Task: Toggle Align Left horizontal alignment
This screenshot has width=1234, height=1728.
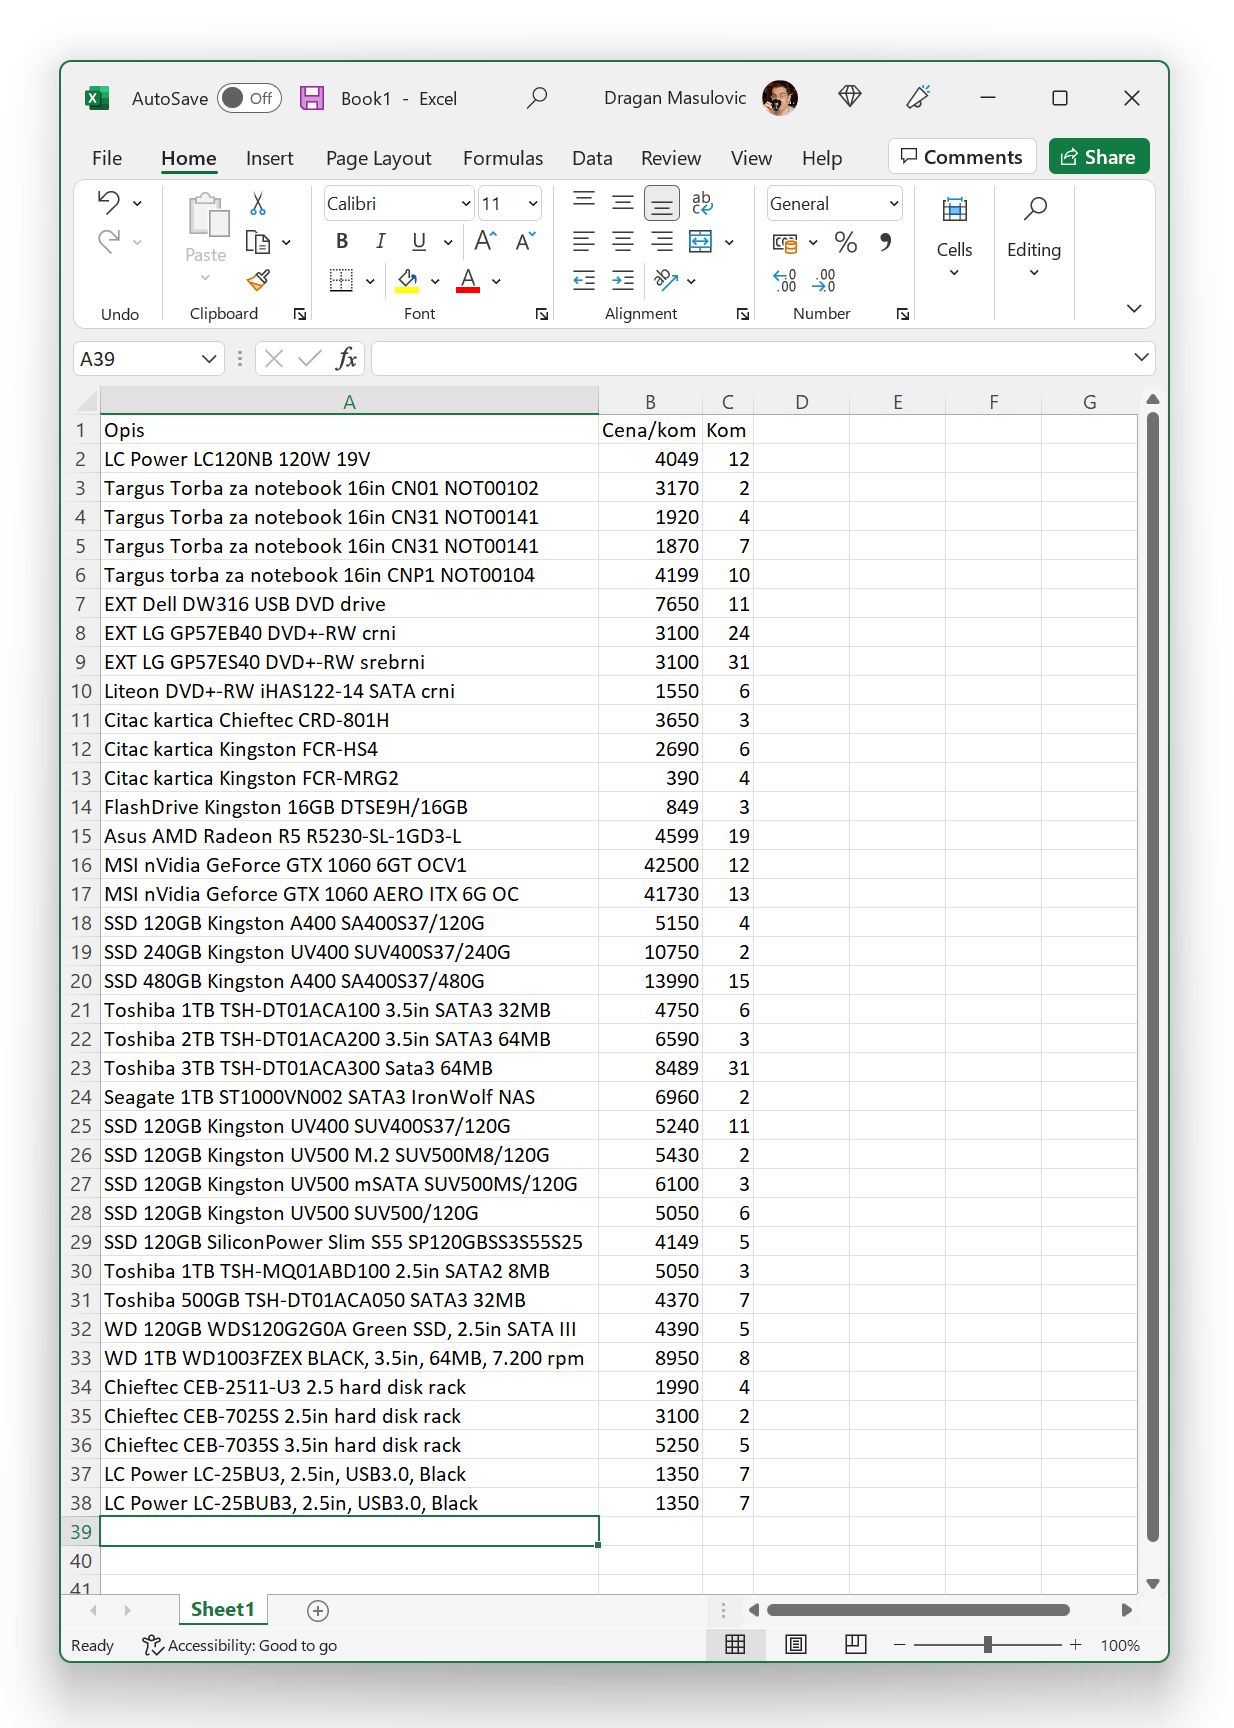Action: [x=584, y=241]
